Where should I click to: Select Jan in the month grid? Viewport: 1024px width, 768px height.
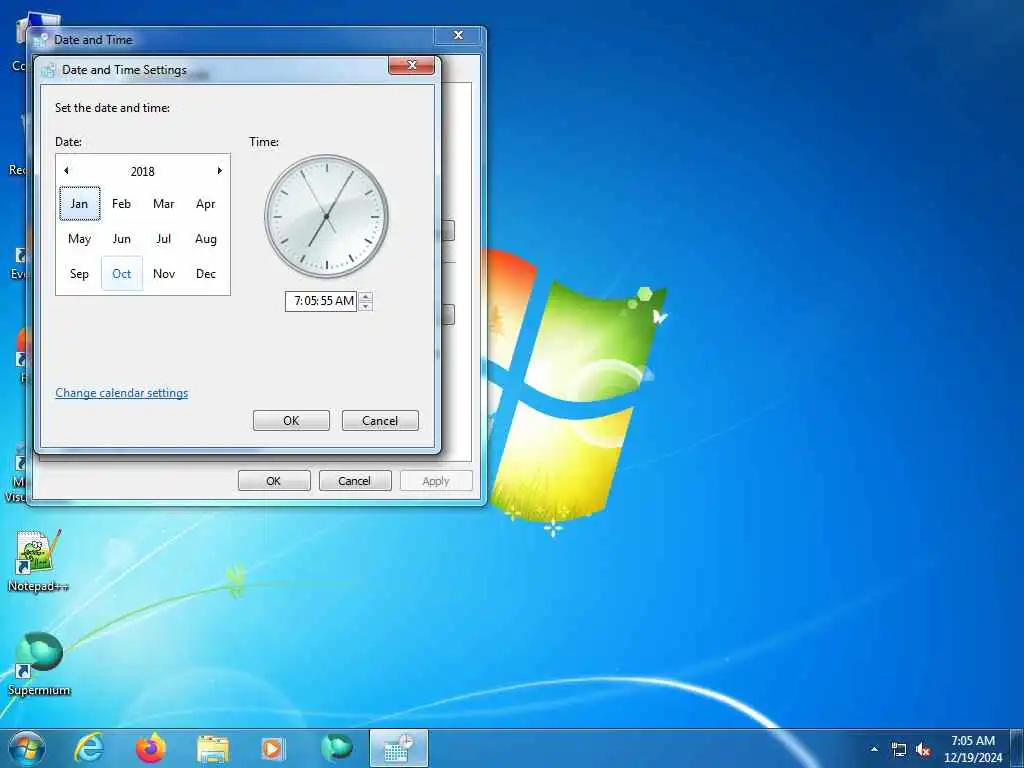tap(79, 204)
